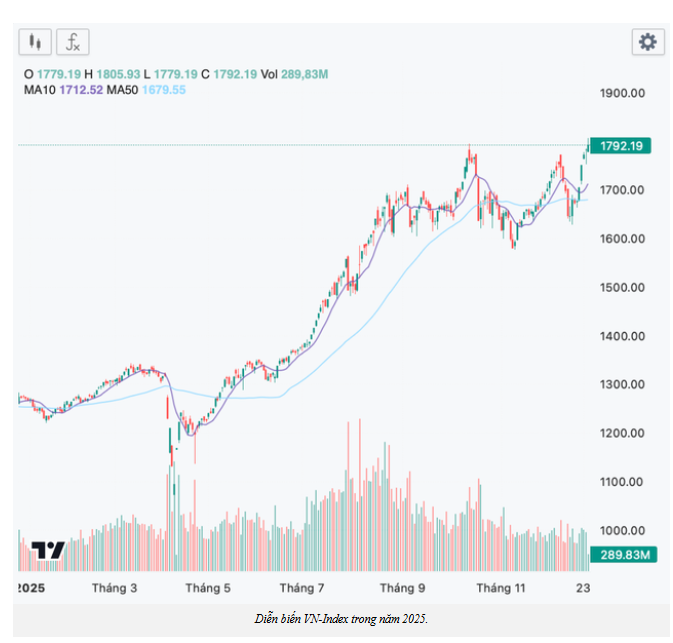
Task: Click the caption Diễn biến VN-Index trong năm 2025
Action: 342,620
